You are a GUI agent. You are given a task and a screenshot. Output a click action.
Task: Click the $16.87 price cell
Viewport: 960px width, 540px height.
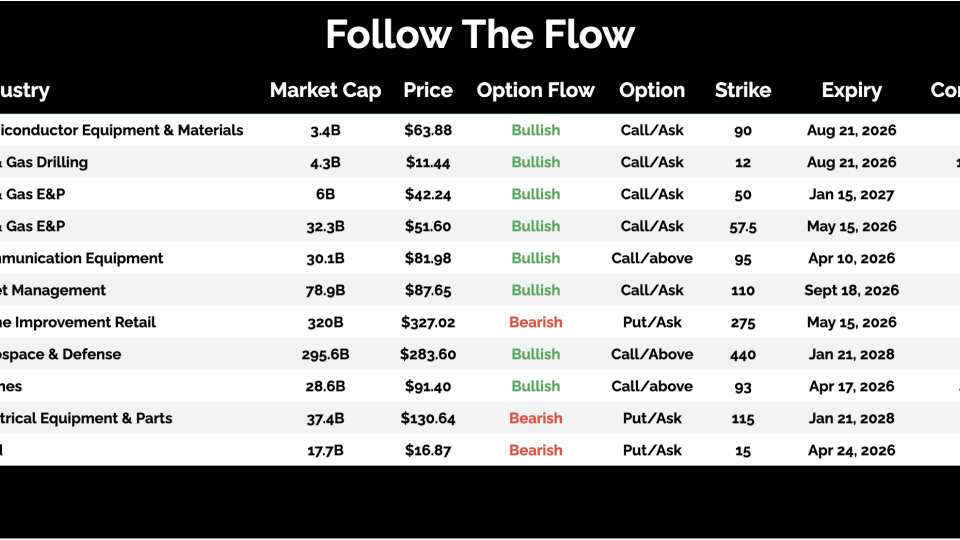(x=428, y=450)
